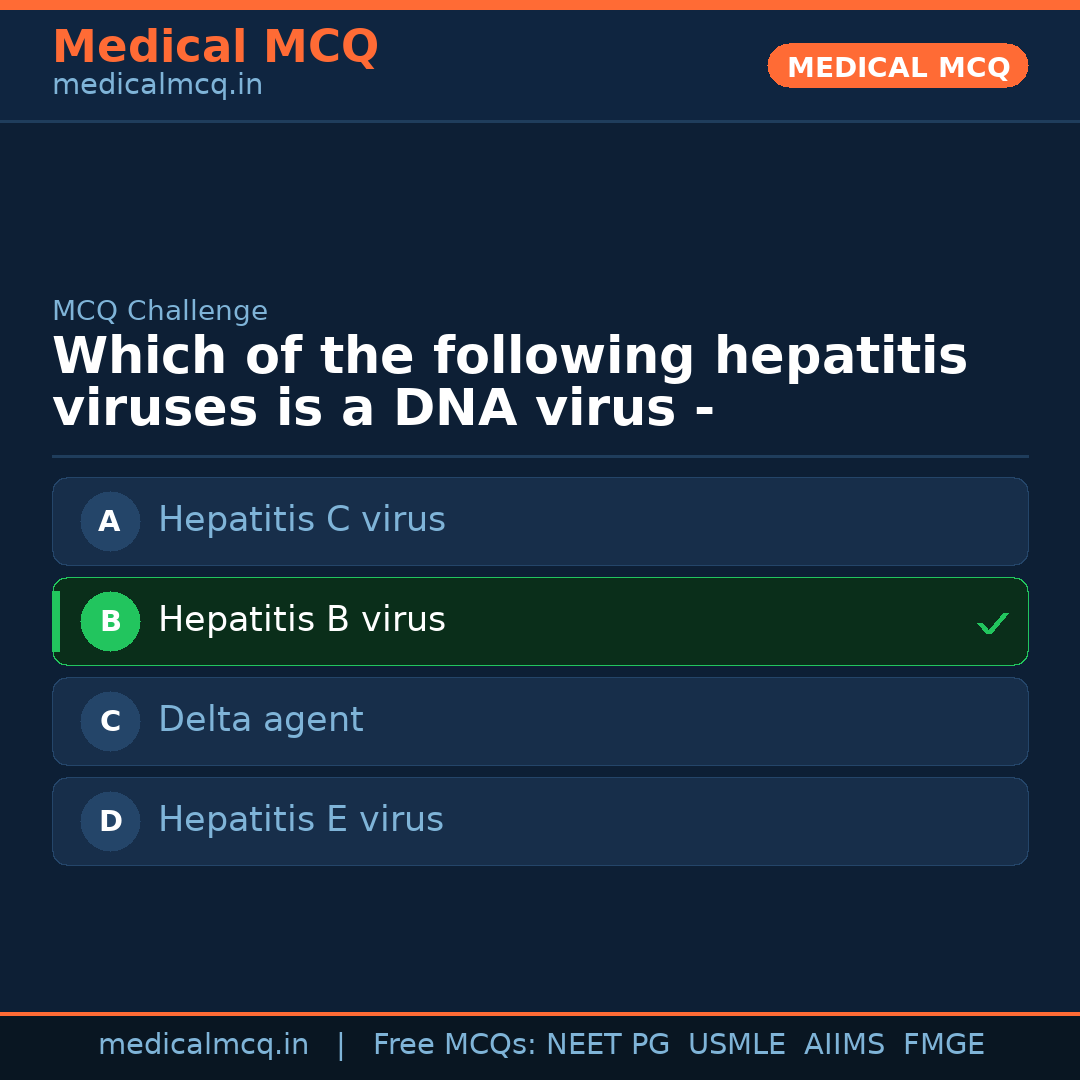
Task: Open the Medical MCQ title logo
Action: click(x=215, y=47)
